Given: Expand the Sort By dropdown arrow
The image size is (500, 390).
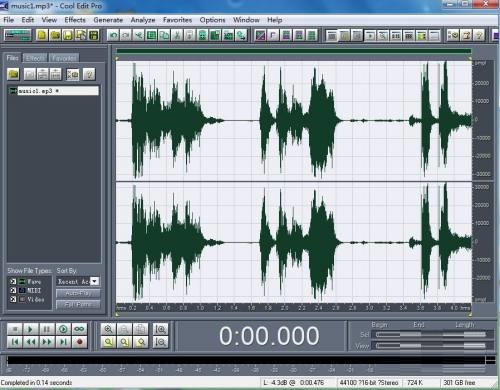Looking at the screenshot, I should point(95,282).
